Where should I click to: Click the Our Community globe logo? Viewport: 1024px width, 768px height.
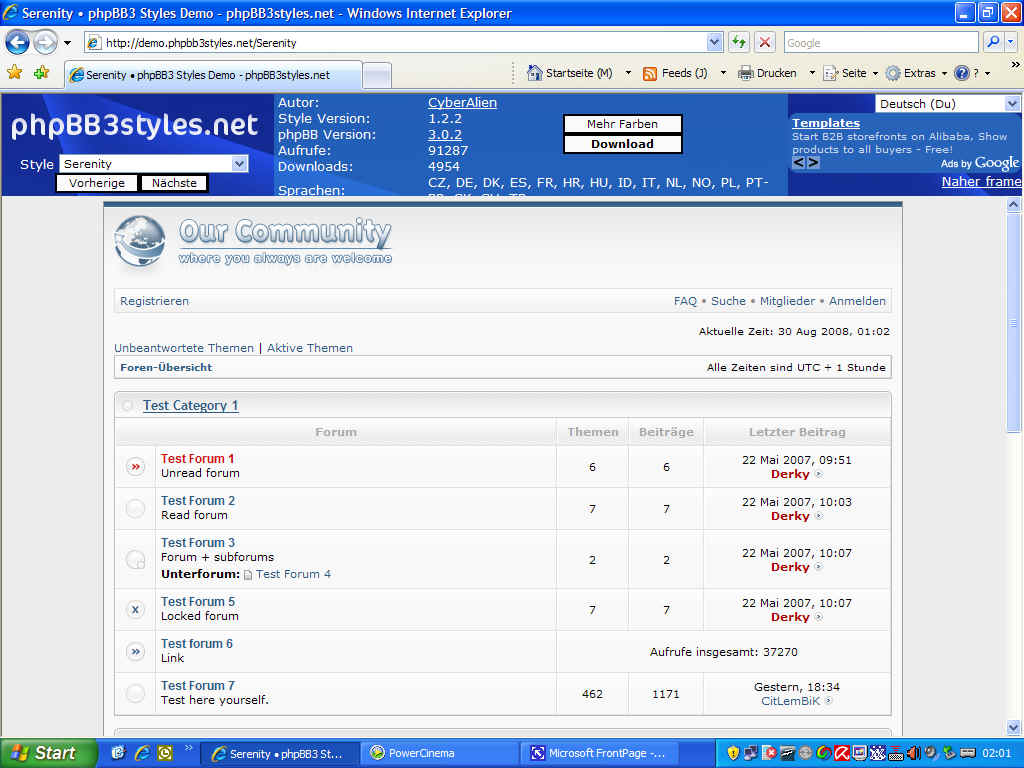coord(140,242)
